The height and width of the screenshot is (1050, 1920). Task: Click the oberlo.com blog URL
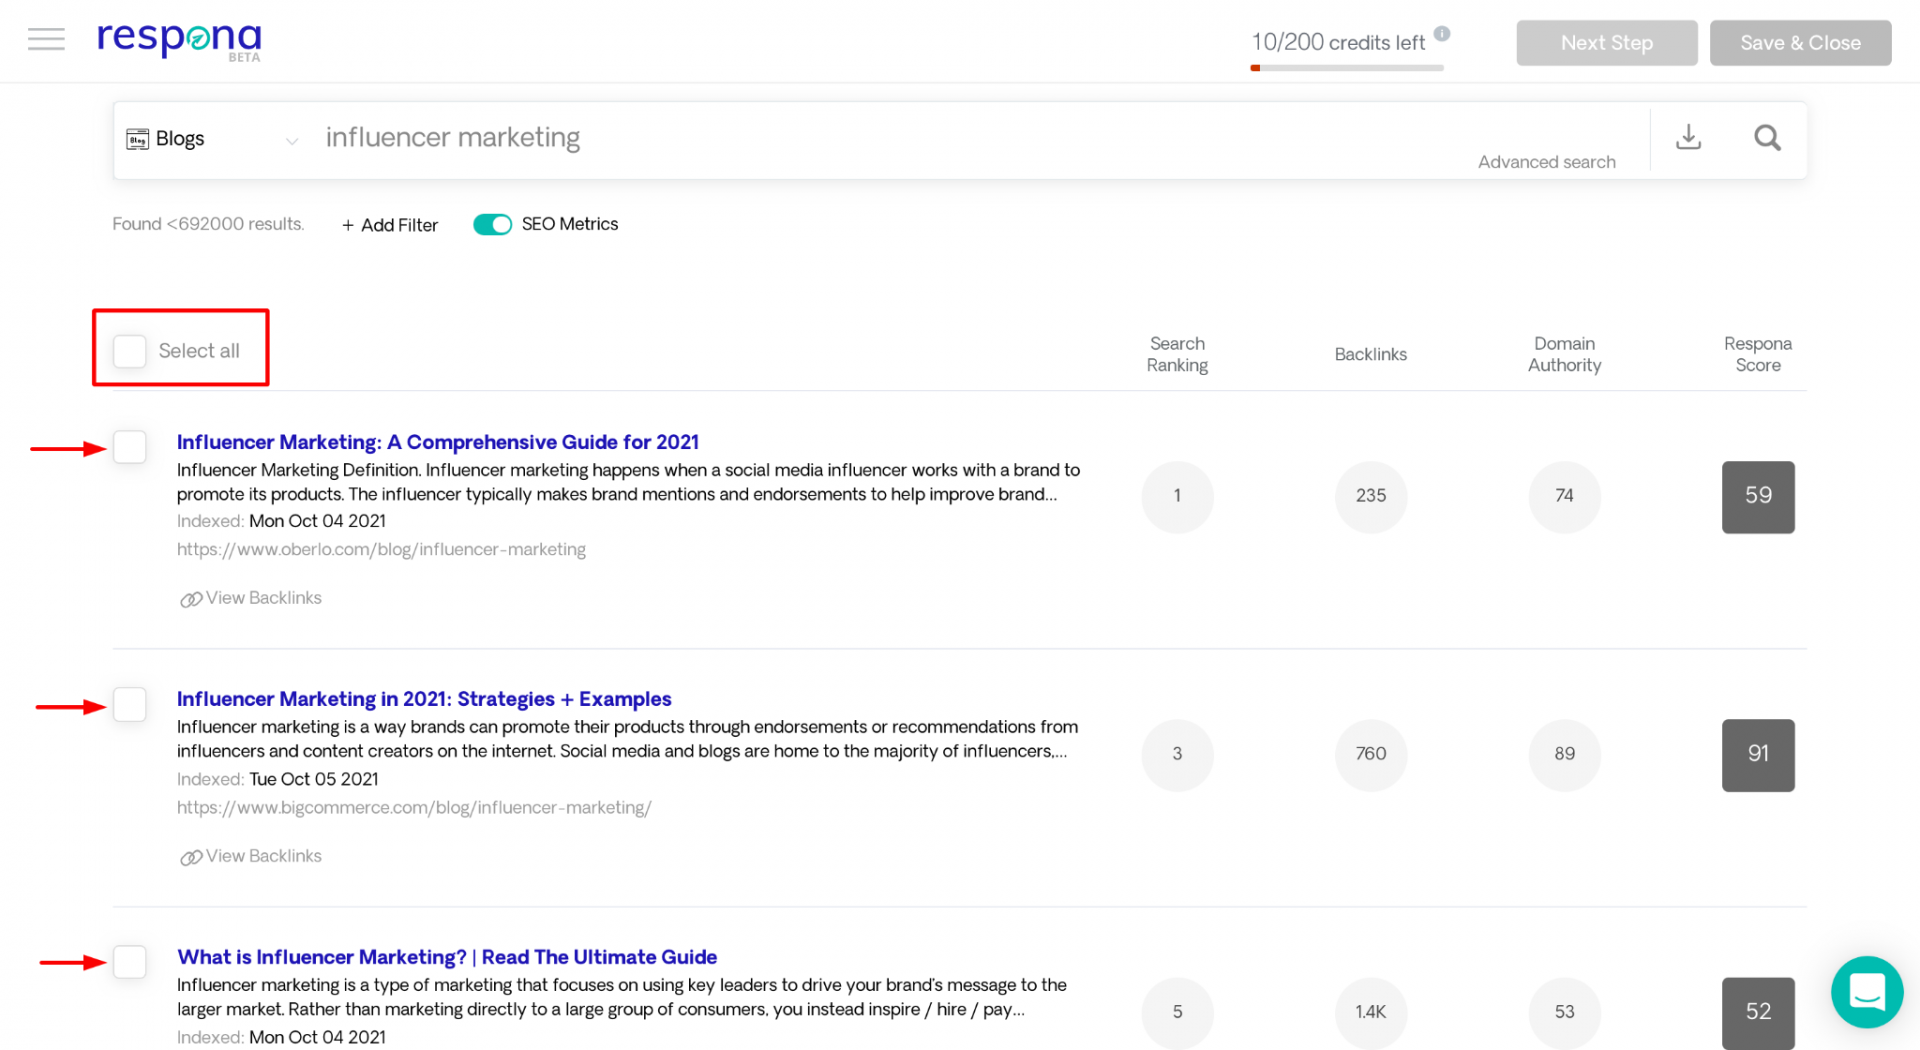click(x=381, y=549)
